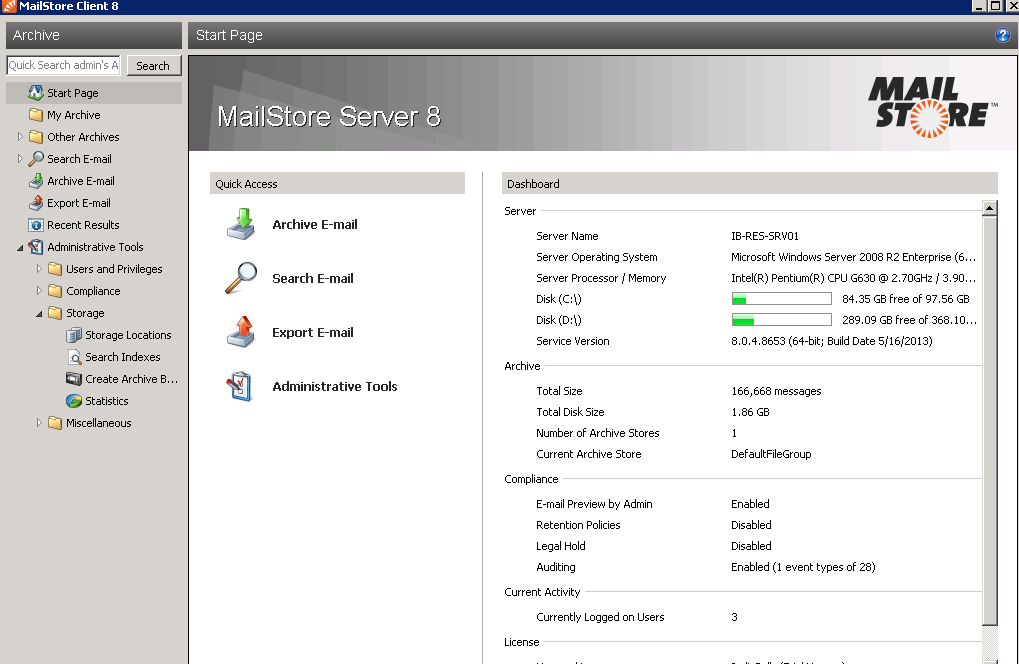Click the Storage folder icon

point(55,313)
